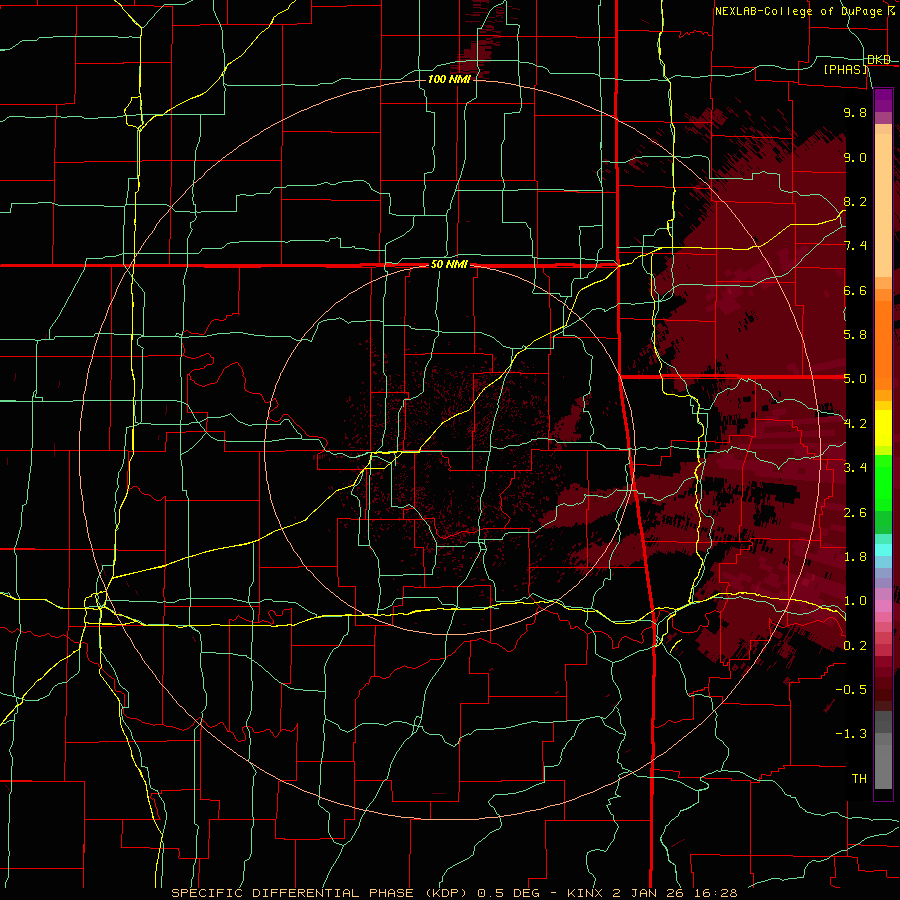Pick the peach swatch near 8.2

(883, 207)
